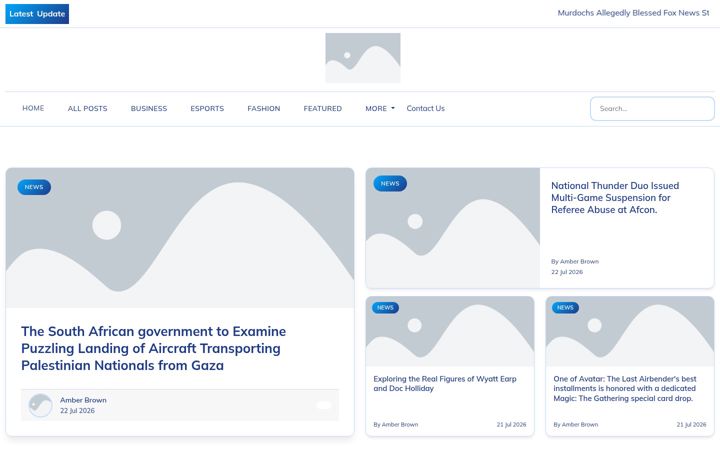
Task: Click NEWS tag on National Thunder Duo article
Action: point(390,184)
